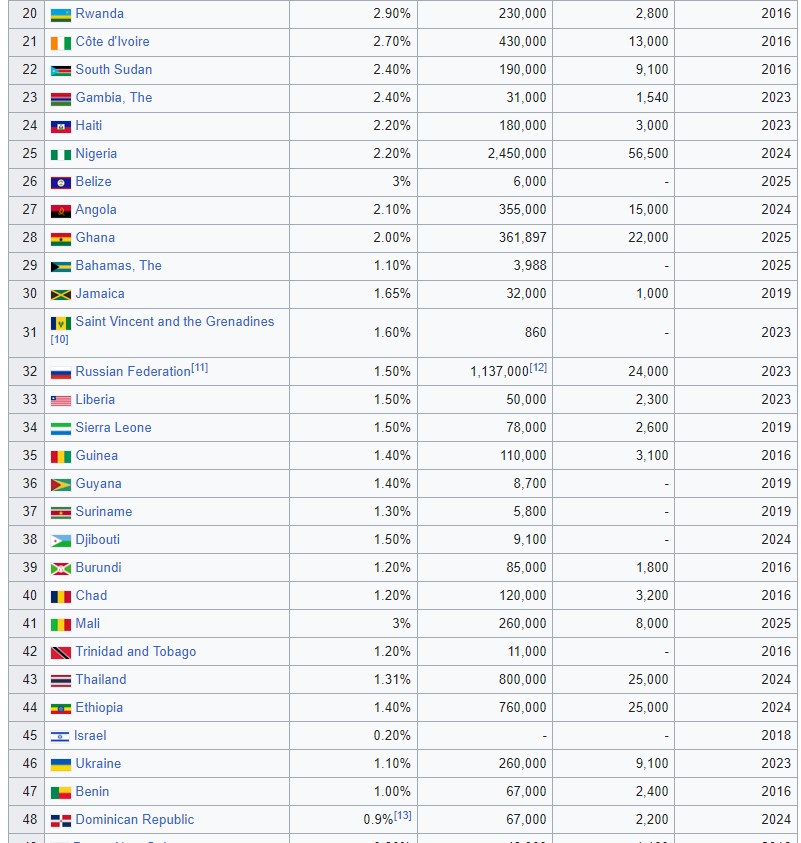
Task: Click the Gambia flag icon
Action: click(x=61, y=98)
